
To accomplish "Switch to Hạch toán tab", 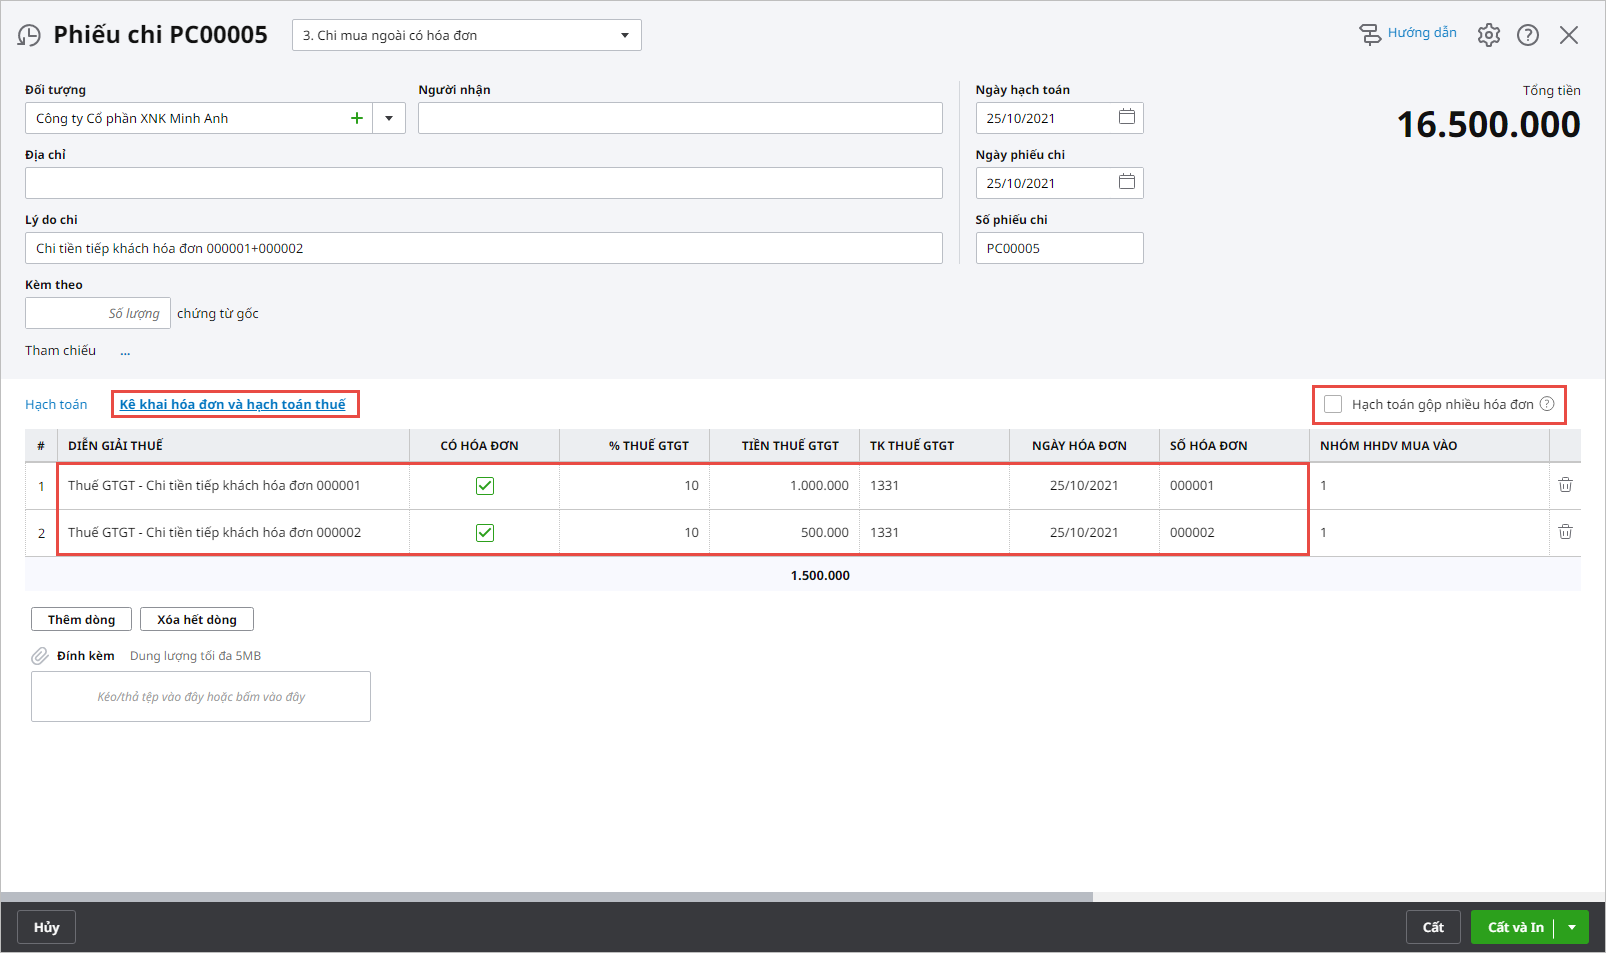I will pos(56,404).
